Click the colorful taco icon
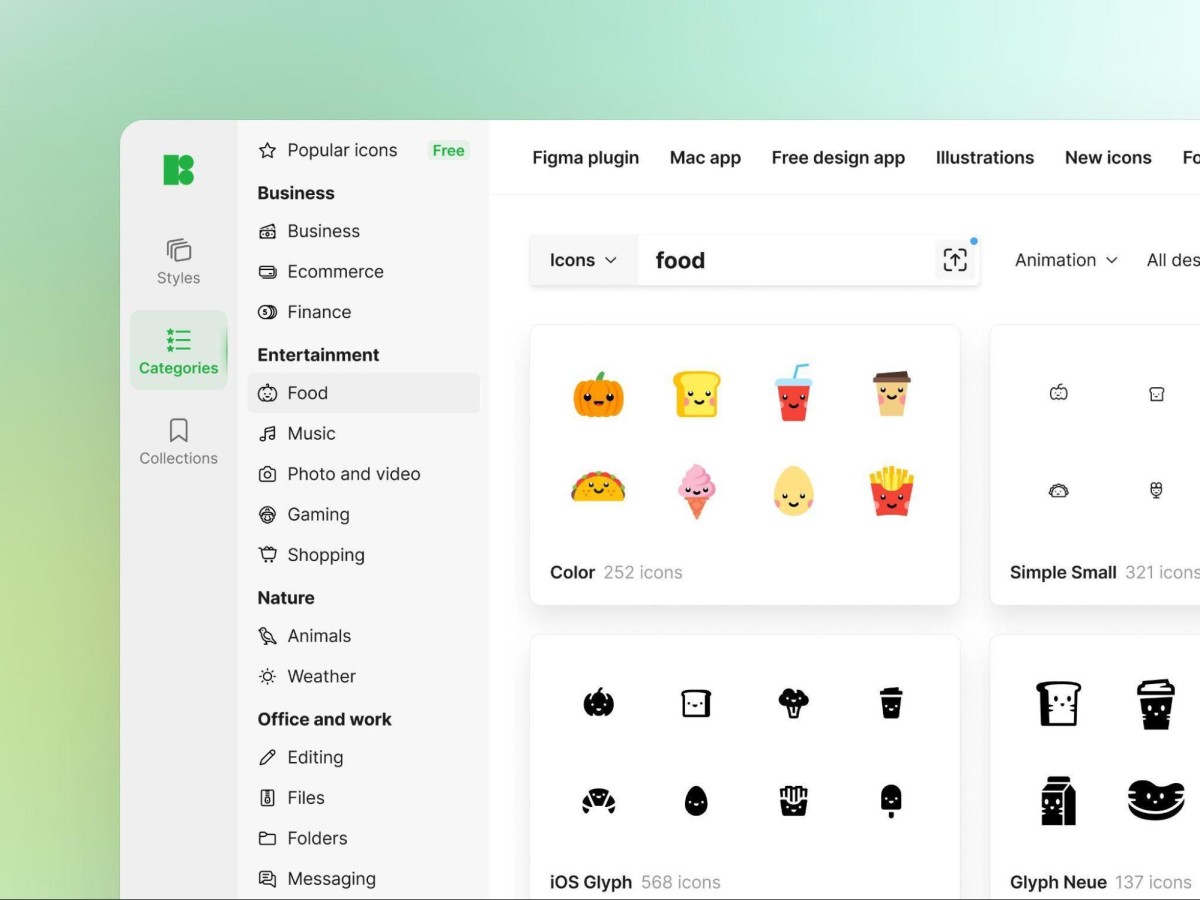The image size is (1200, 900). (598, 488)
